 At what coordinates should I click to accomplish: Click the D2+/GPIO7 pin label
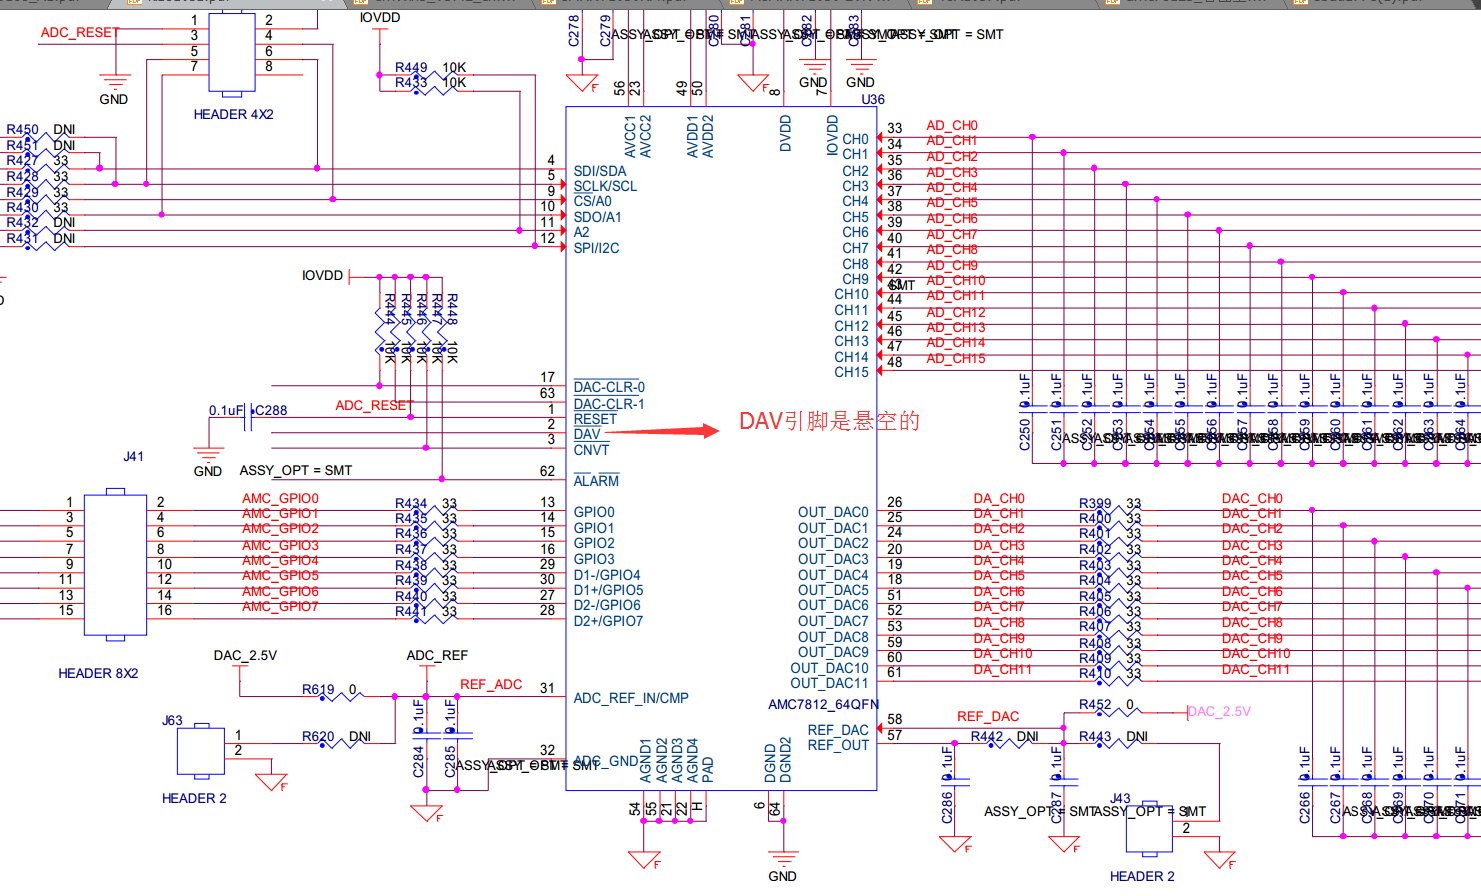(608, 622)
